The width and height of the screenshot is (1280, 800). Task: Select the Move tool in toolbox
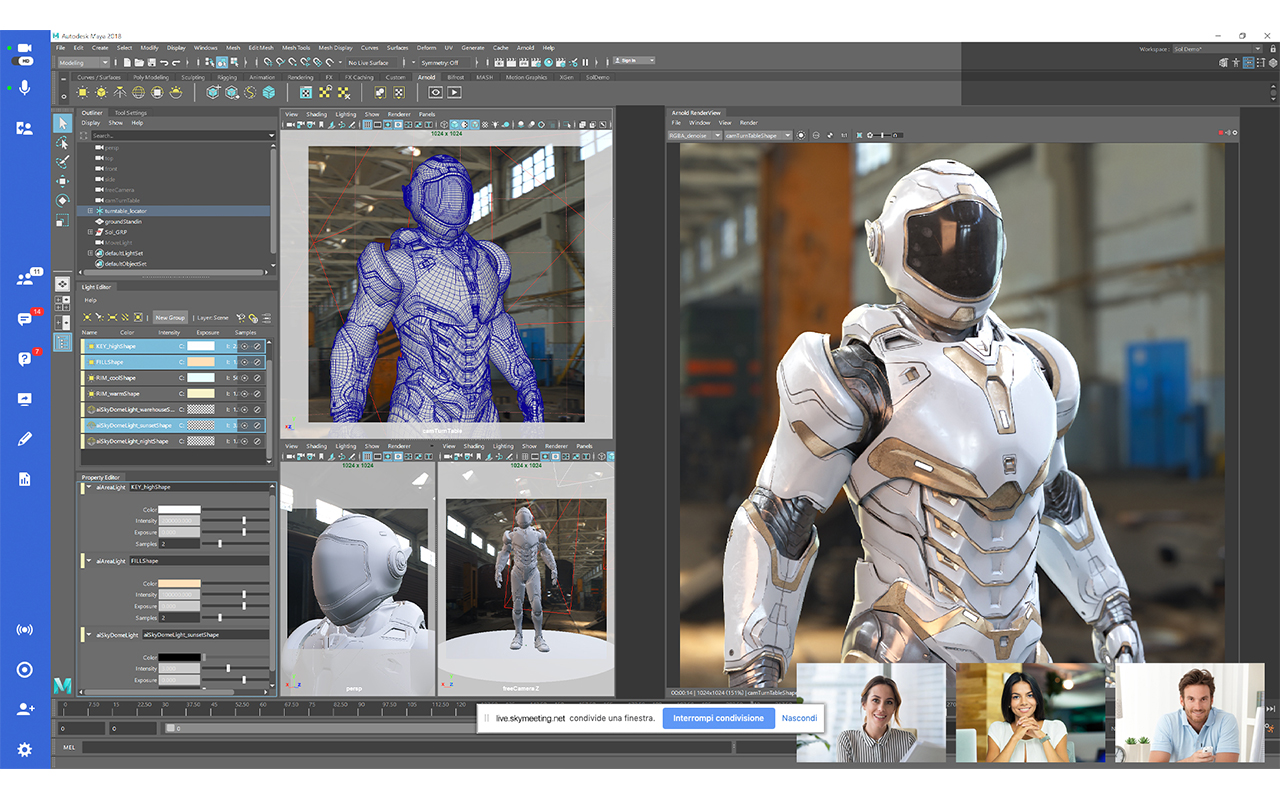(62, 181)
